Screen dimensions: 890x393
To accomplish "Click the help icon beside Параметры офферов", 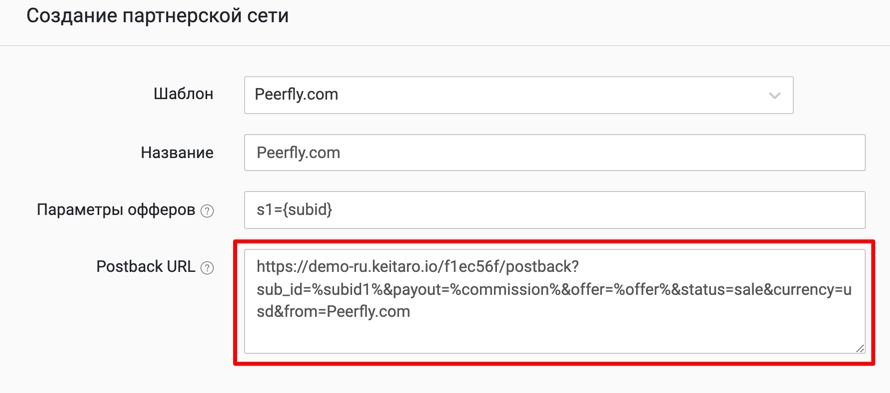I will pyautogui.click(x=208, y=211).
